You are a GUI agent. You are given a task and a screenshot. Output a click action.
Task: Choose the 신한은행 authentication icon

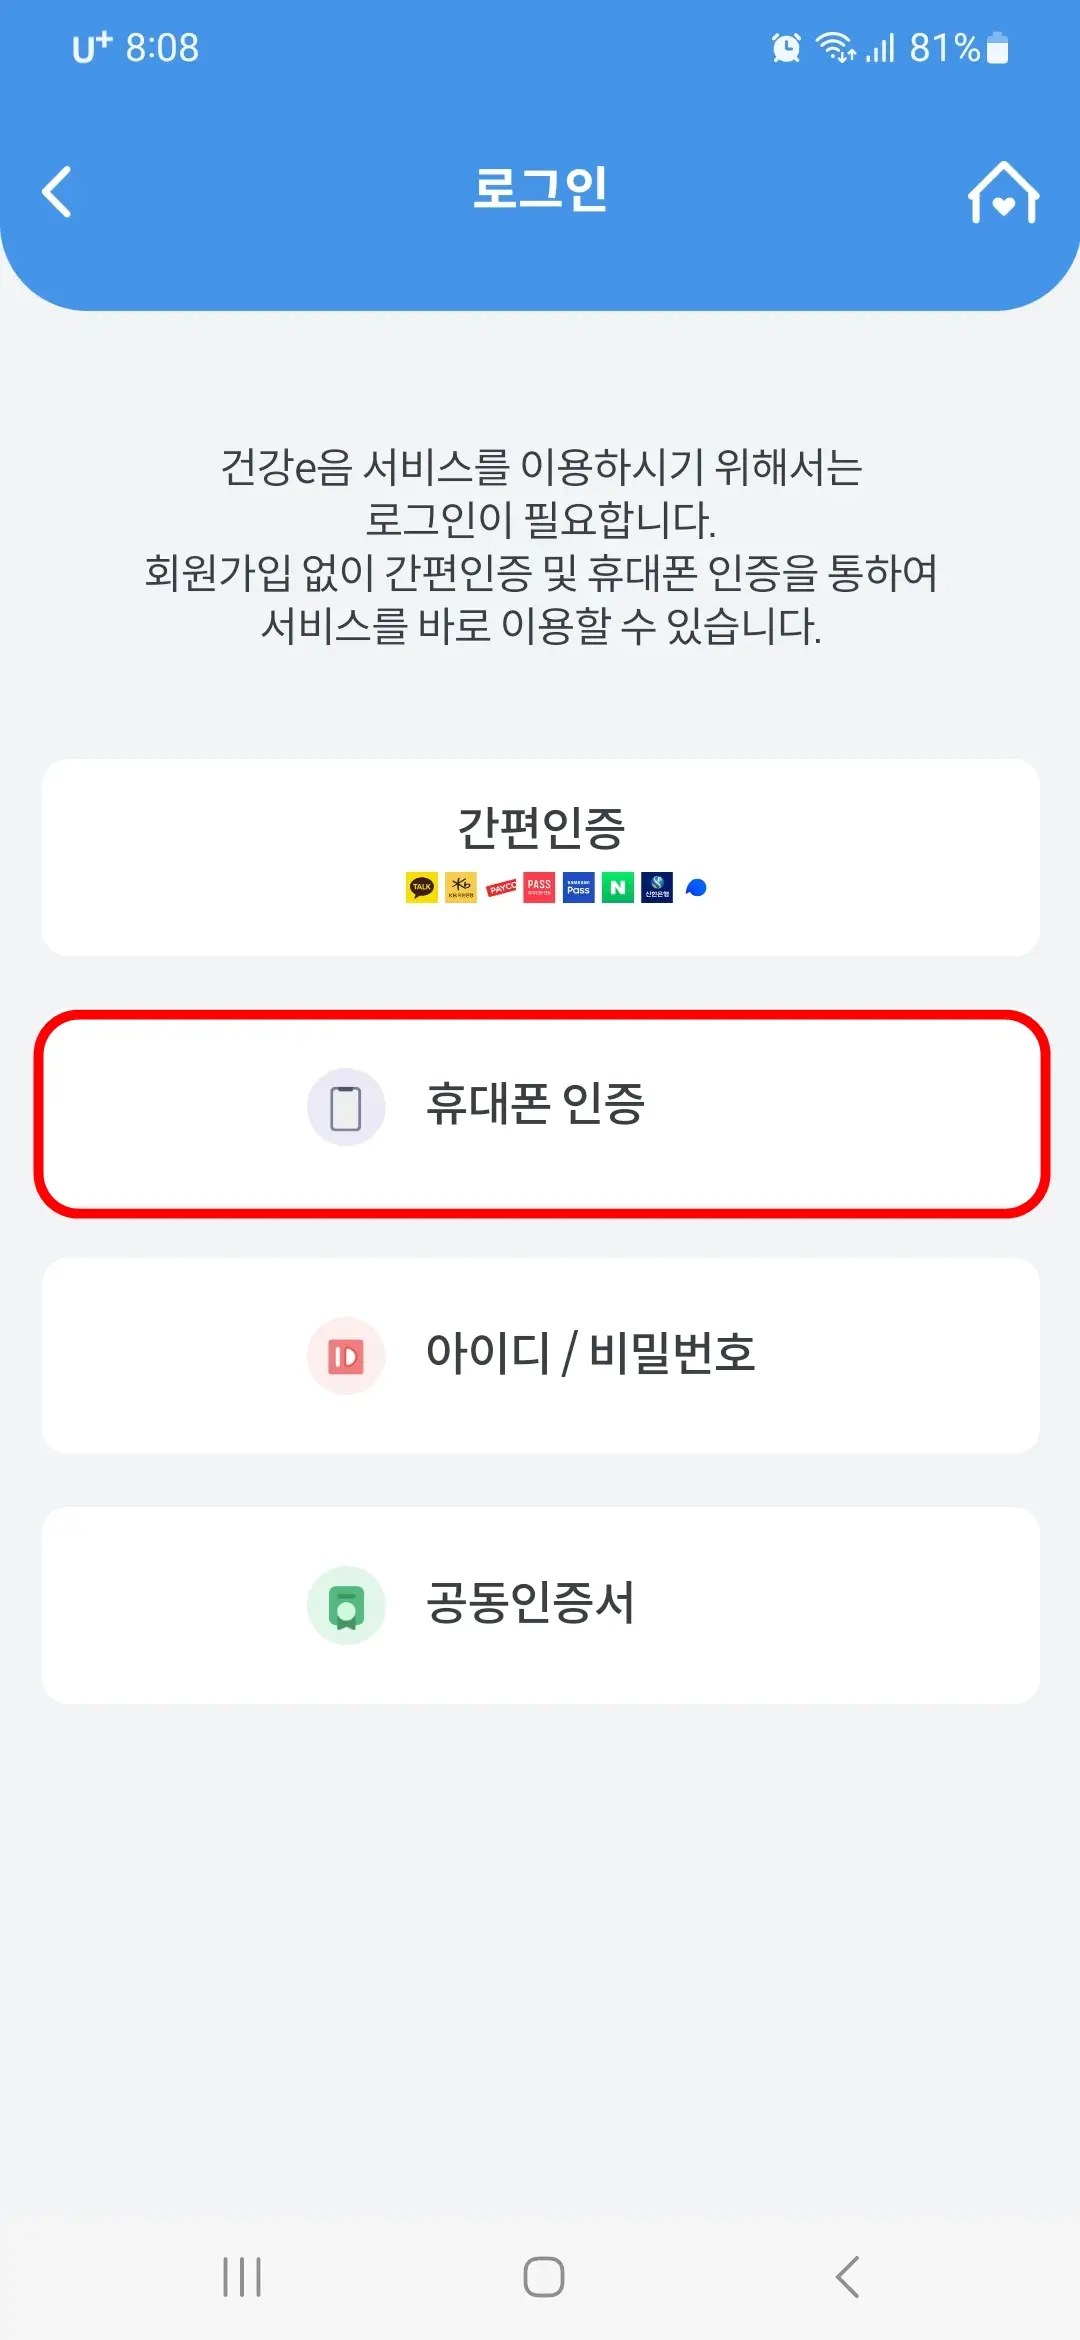pos(655,887)
